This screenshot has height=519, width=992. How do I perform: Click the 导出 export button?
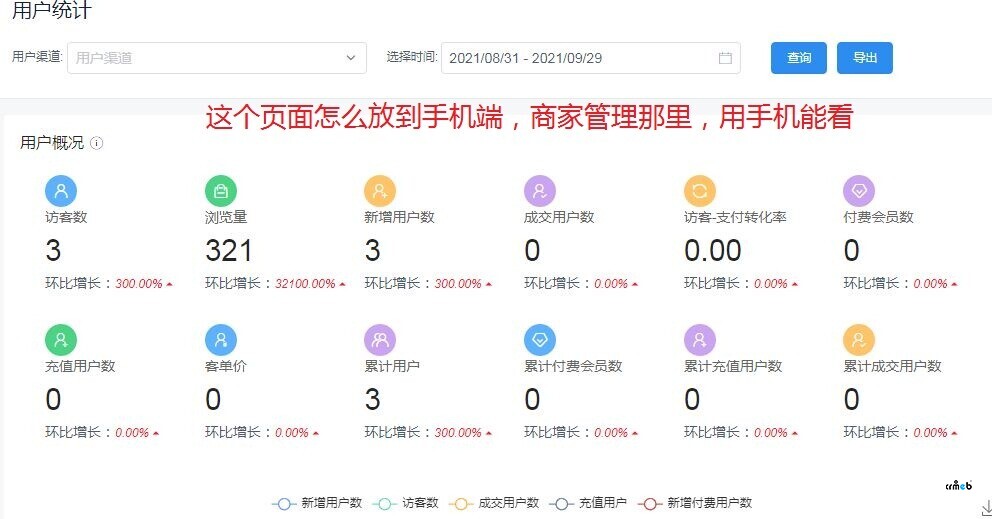click(865, 58)
